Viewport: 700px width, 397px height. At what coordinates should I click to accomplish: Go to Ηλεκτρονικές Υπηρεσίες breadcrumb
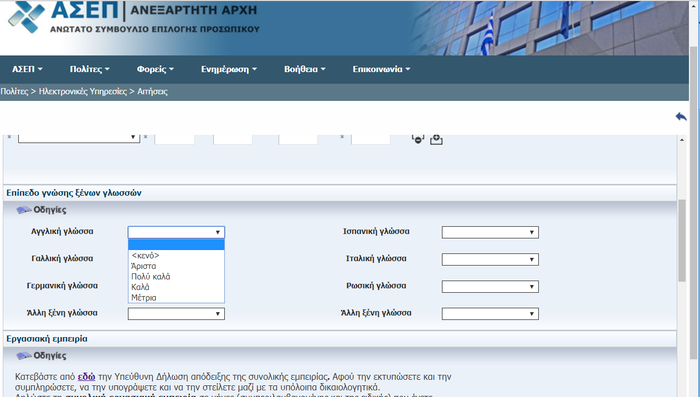coord(83,92)
